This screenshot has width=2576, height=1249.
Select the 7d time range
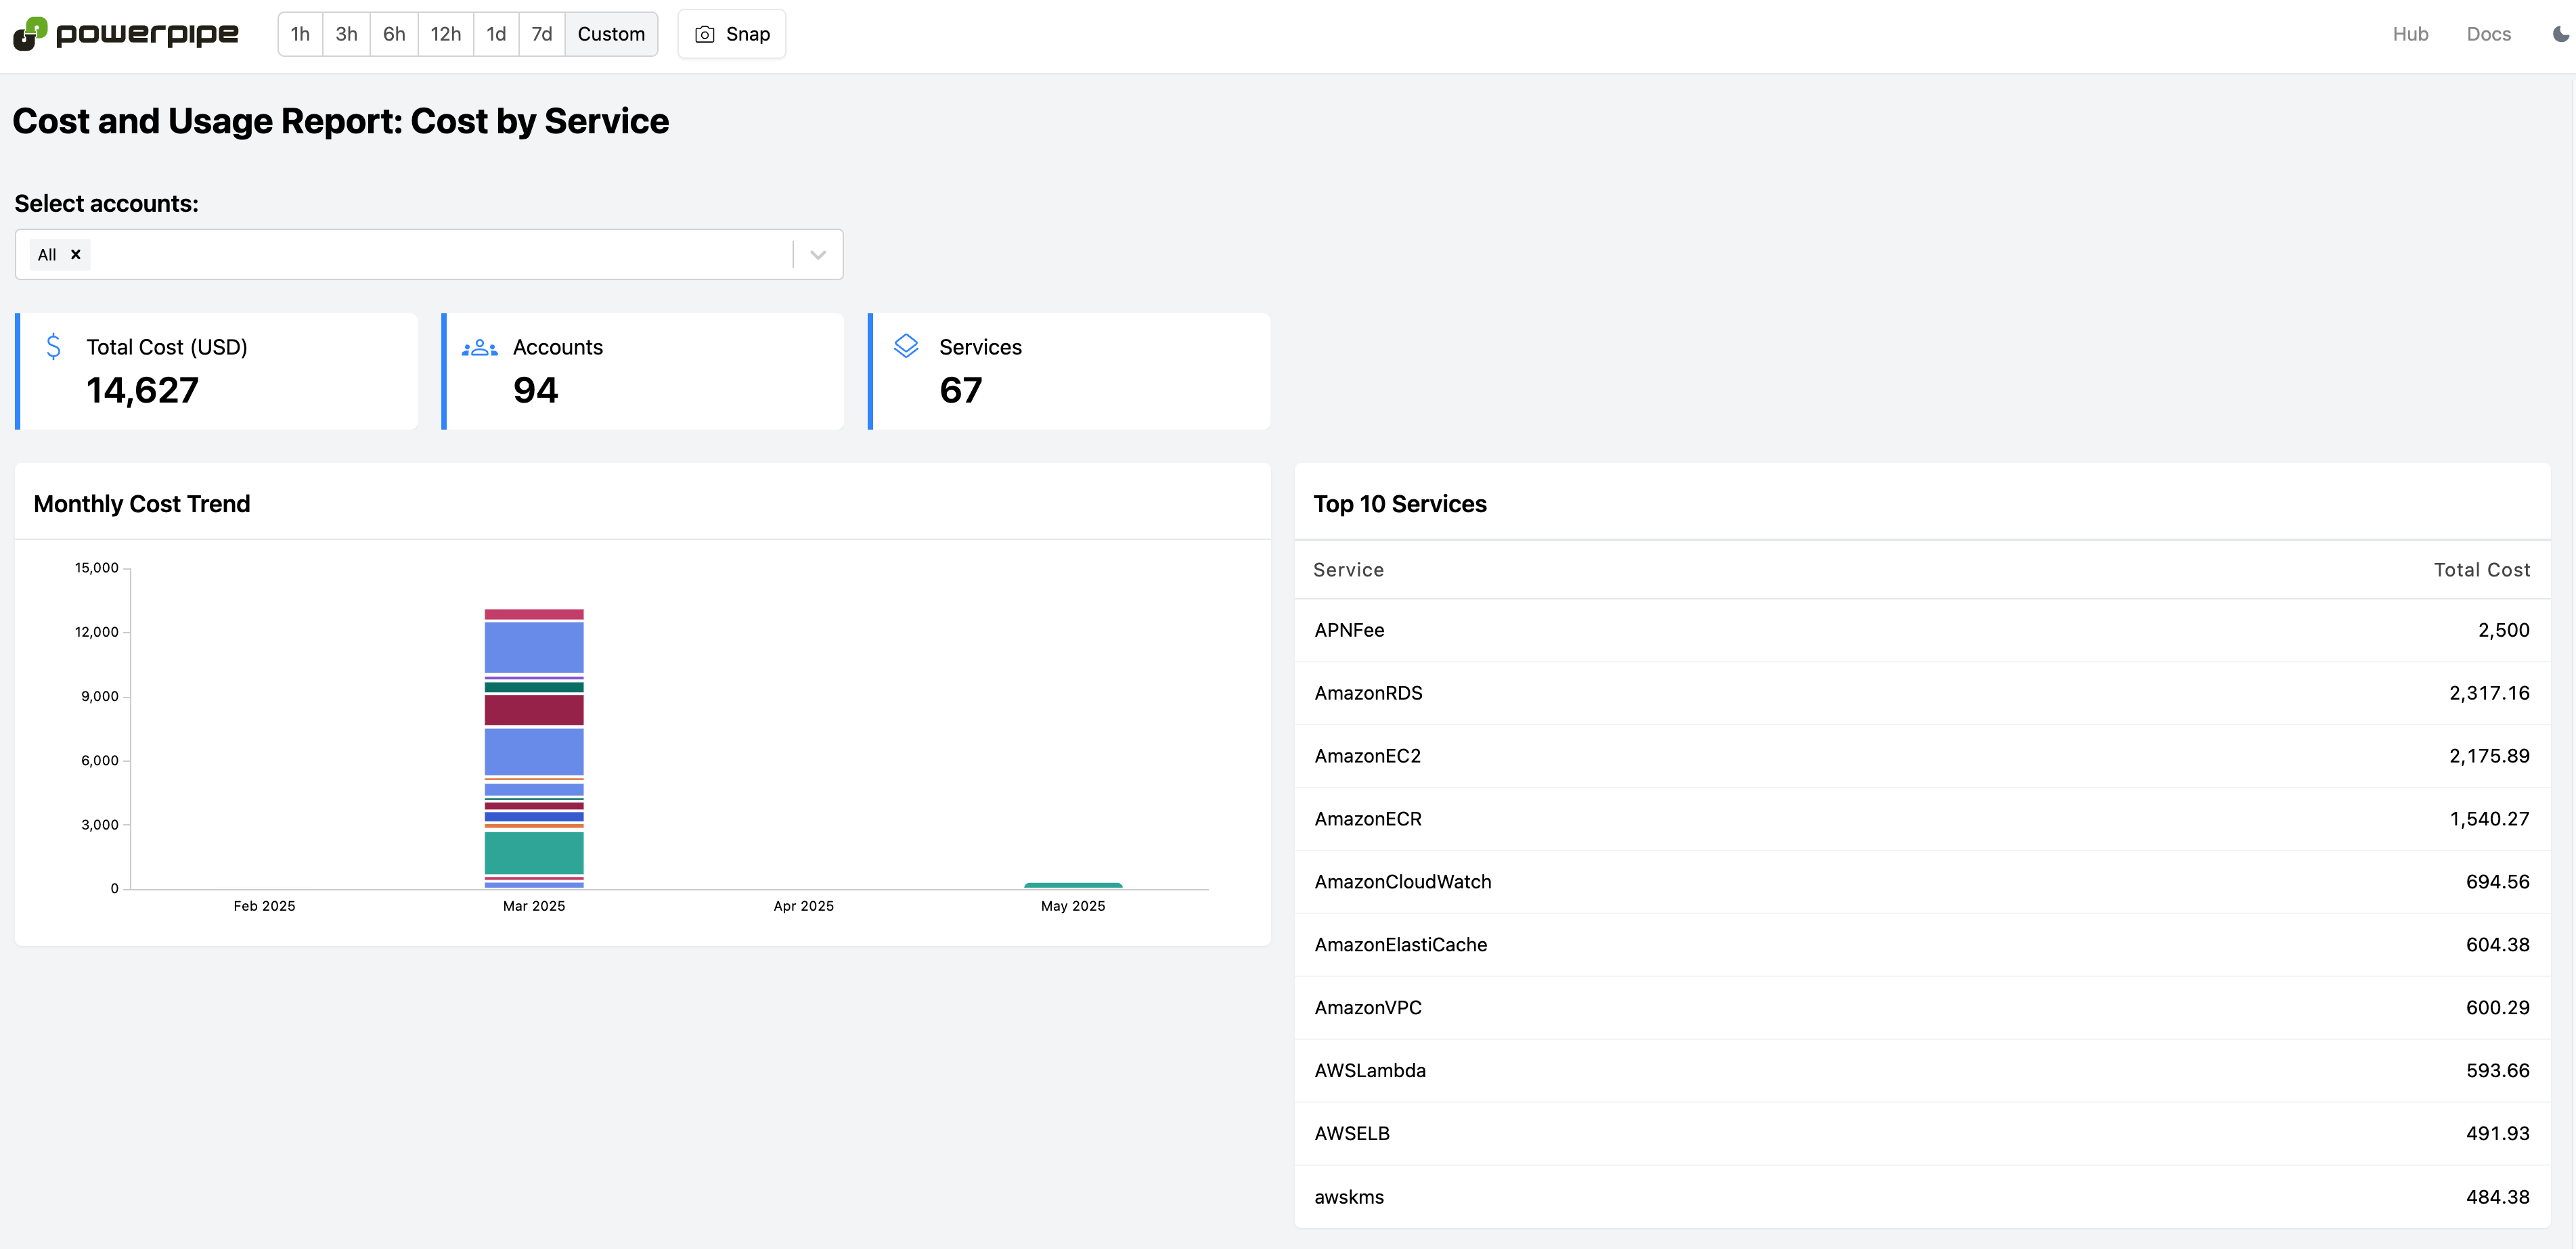(541, 34)
